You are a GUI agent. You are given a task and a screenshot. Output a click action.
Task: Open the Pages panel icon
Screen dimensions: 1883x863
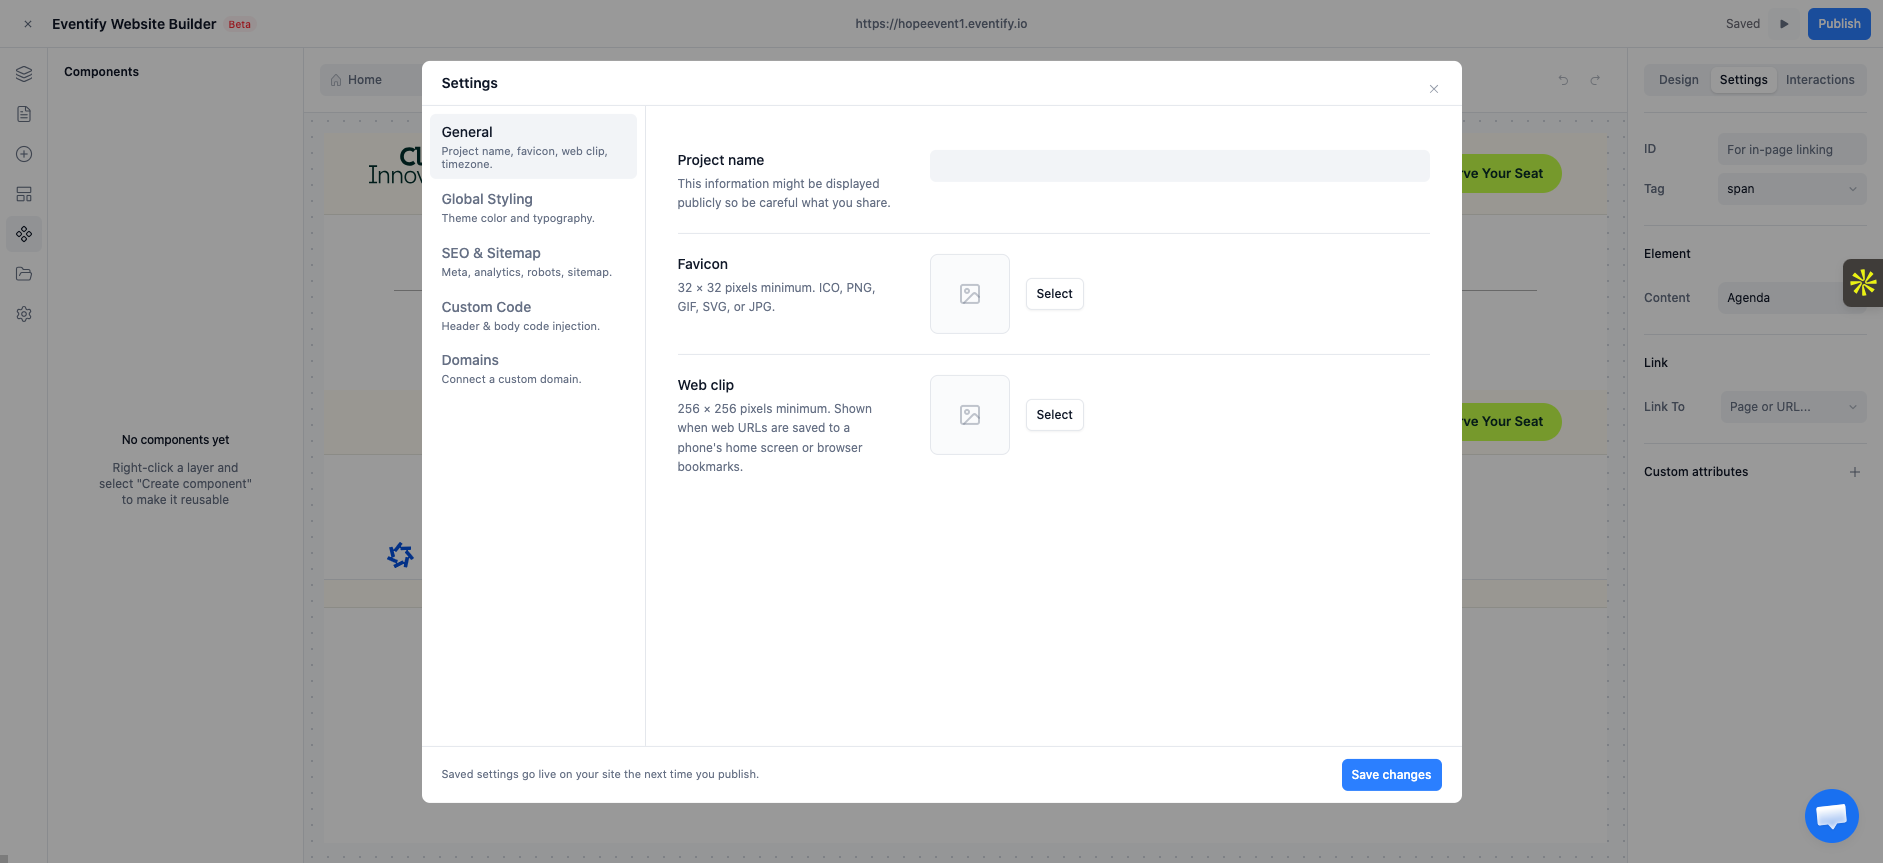click(x=24, y=114)
